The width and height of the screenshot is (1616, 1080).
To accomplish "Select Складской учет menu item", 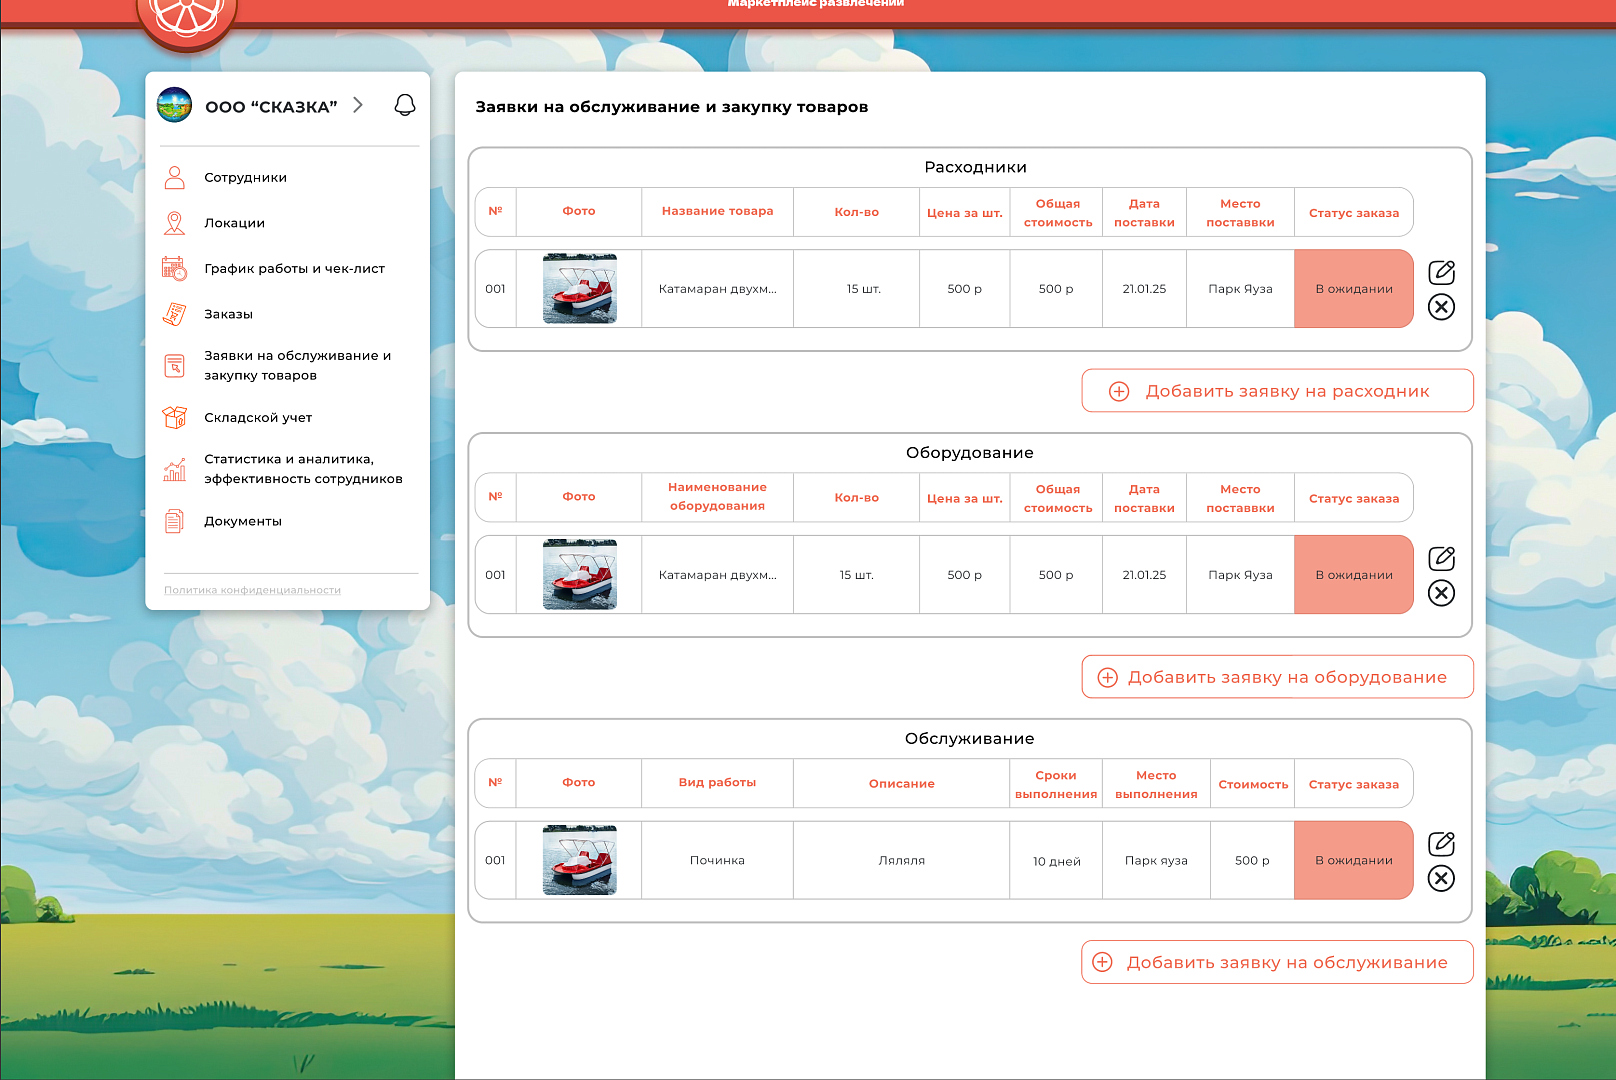I will pos(258,418).
